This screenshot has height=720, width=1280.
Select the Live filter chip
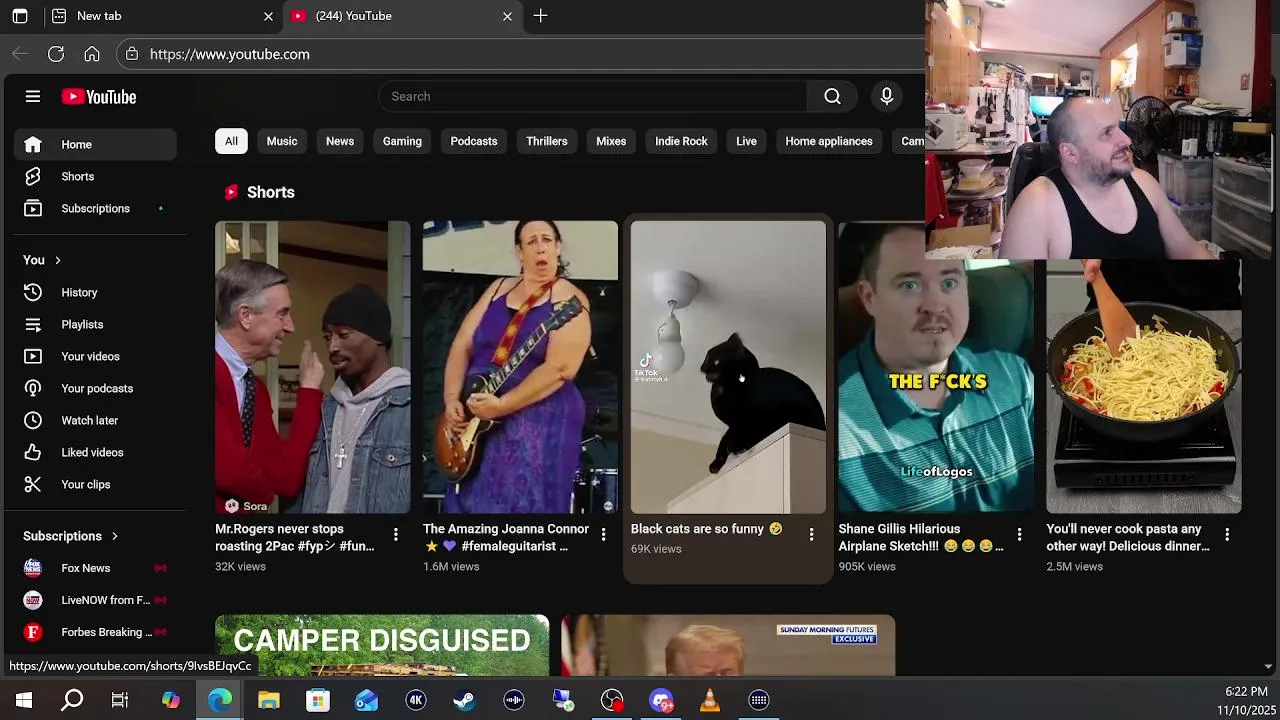(747, 141)
